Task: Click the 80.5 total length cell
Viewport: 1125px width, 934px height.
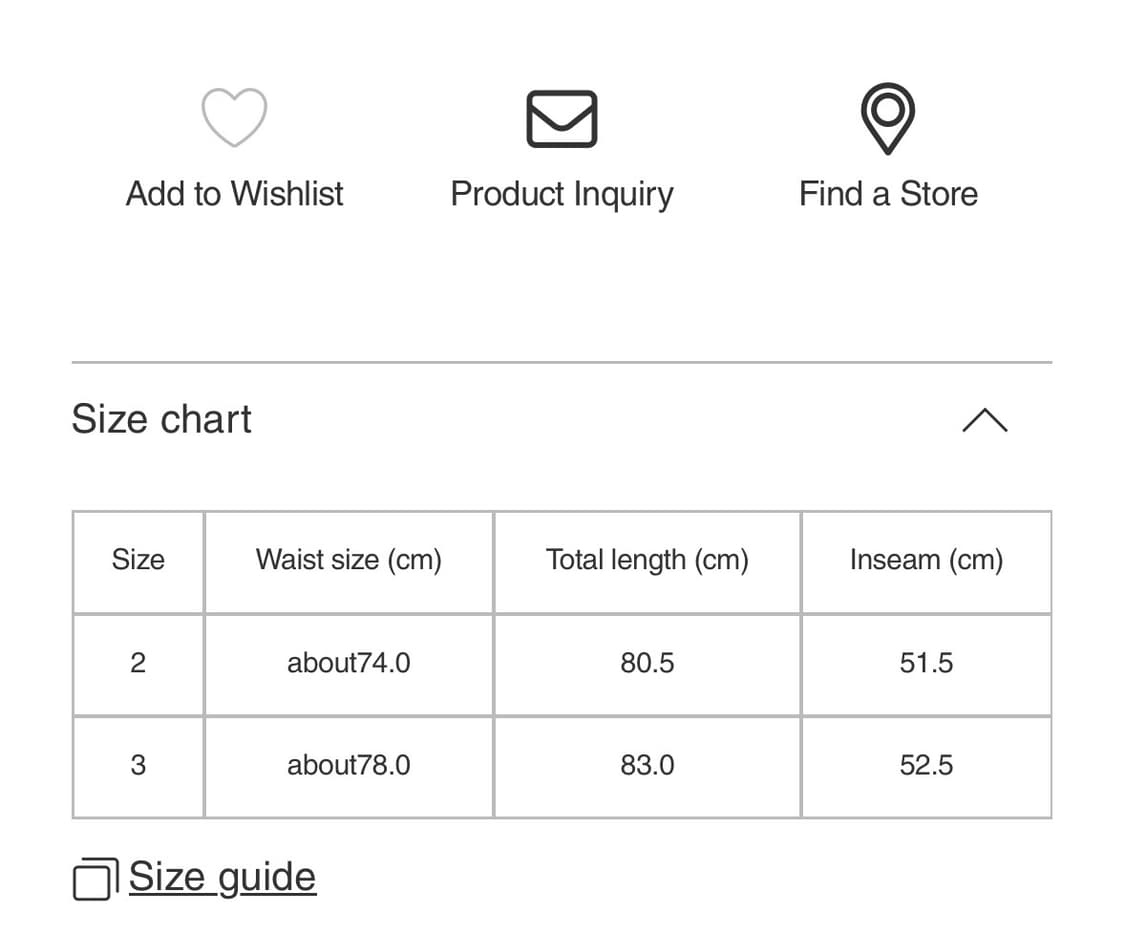Action: click(647, 663)
